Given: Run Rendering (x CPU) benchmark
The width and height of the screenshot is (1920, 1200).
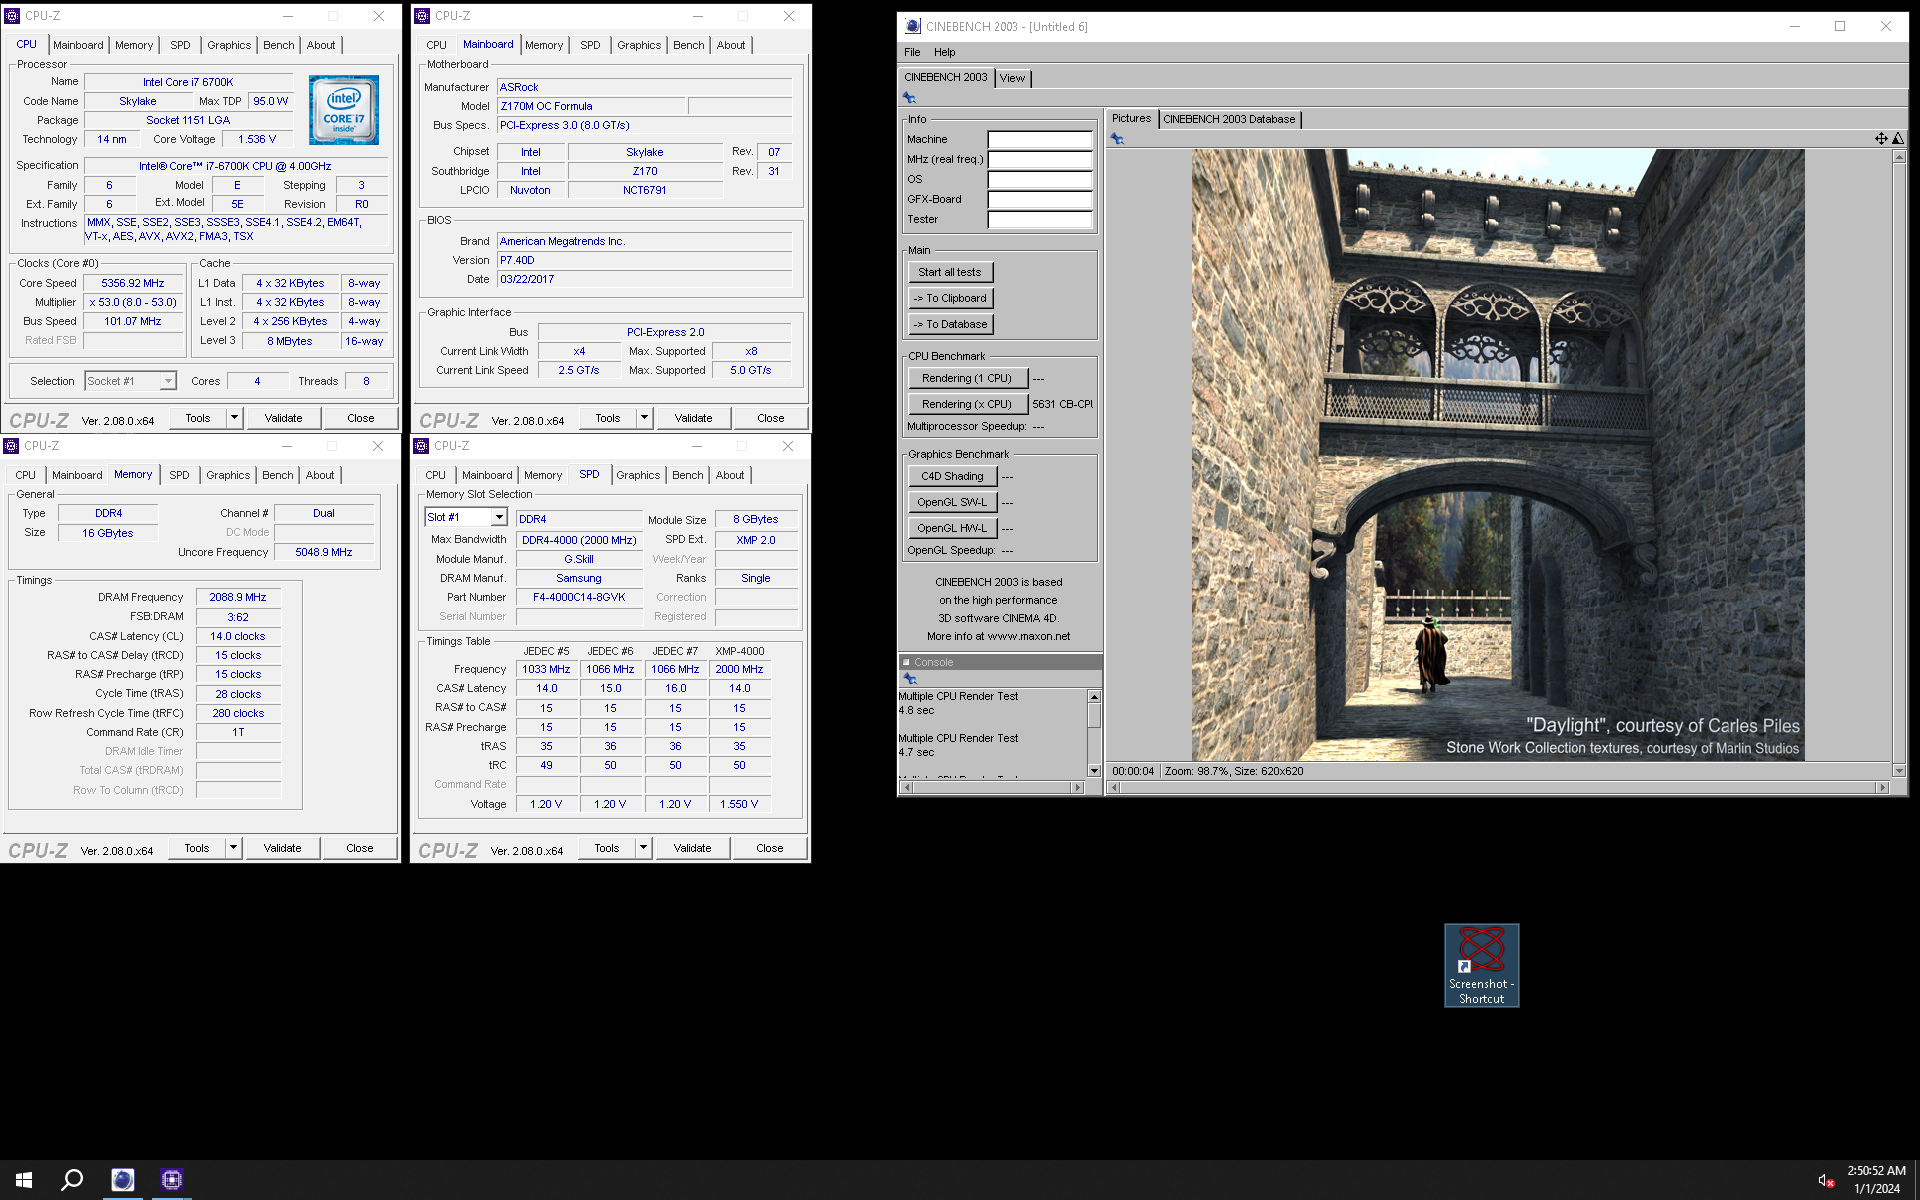Looking at the screenshot, I should tap(967, 404).
